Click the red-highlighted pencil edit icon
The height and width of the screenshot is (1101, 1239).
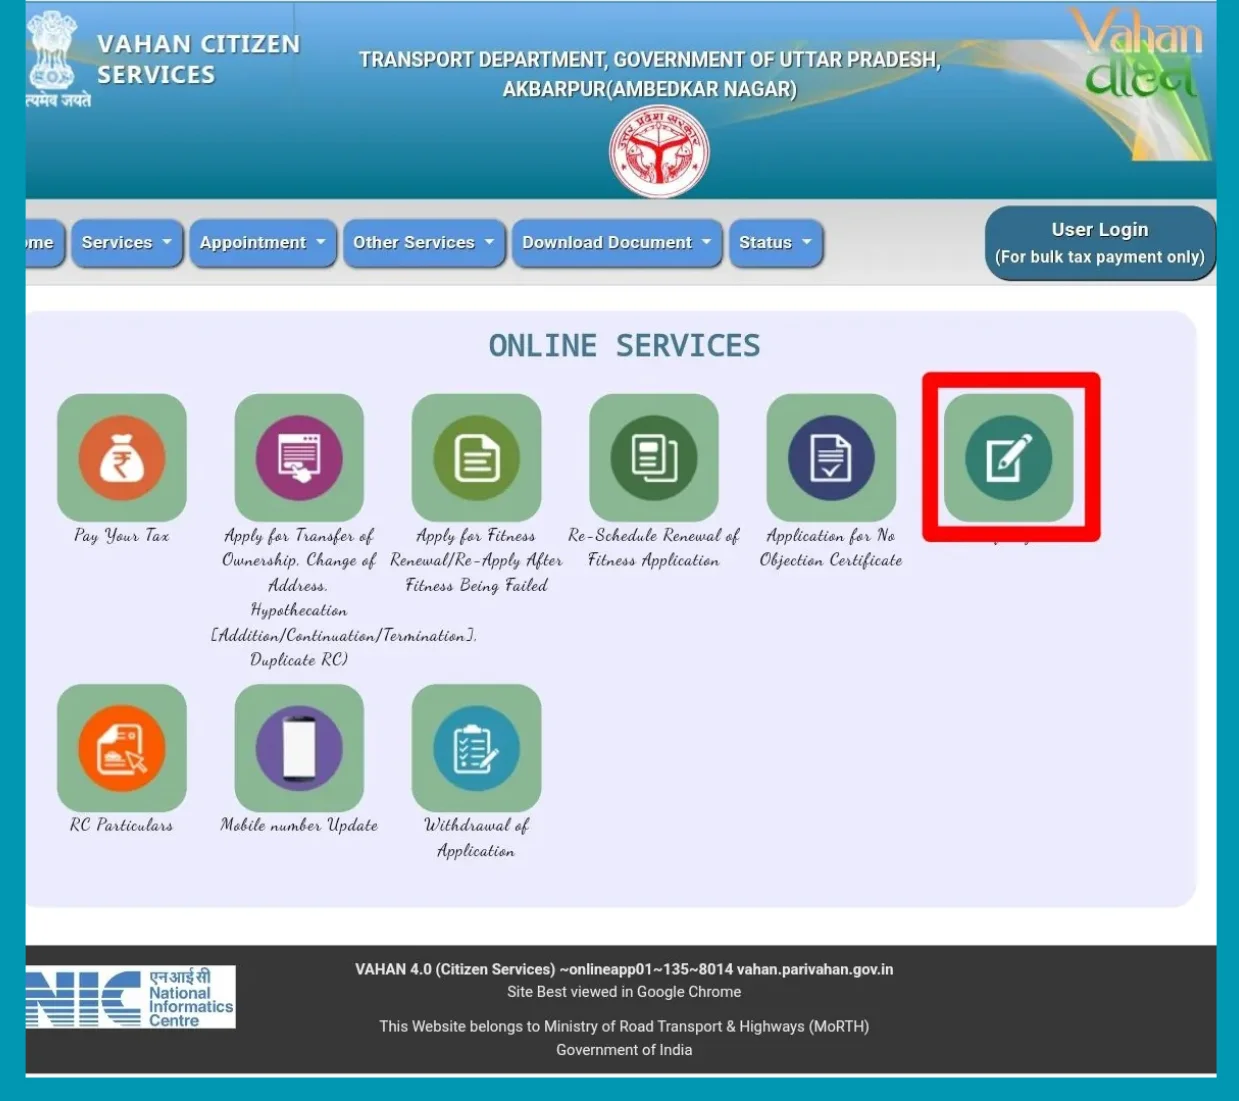coord(1008,458)
